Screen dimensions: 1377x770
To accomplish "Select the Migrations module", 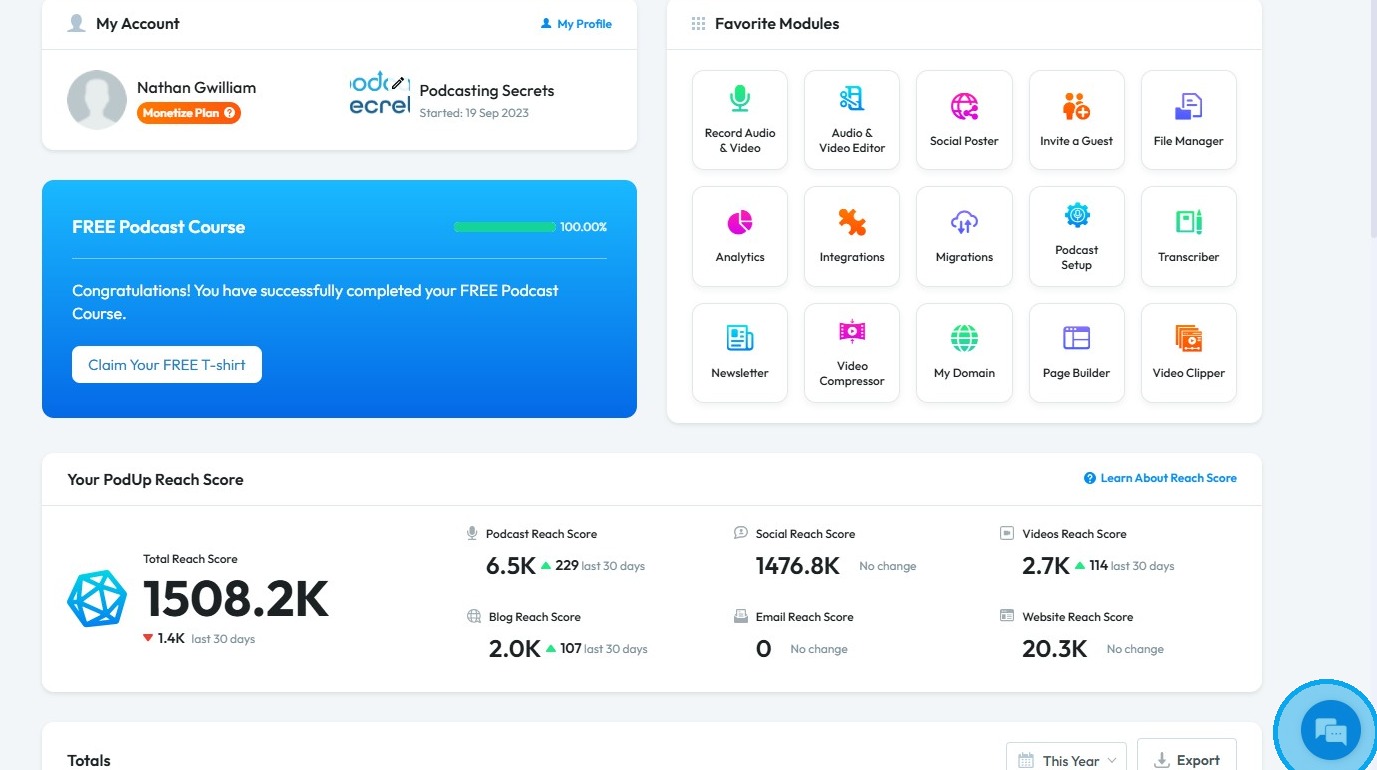I will point(964,236).
